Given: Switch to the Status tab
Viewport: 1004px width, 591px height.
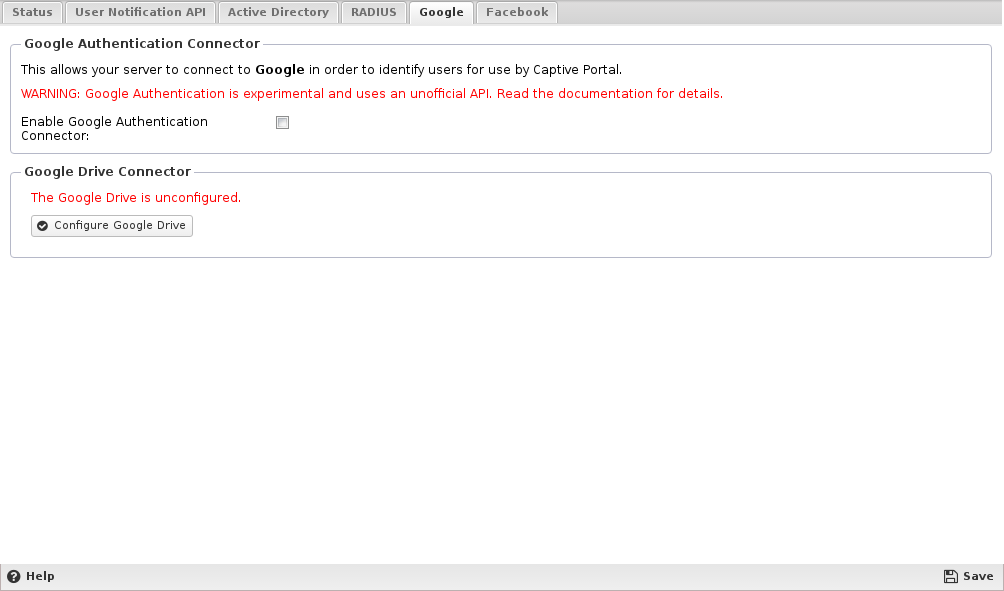Looking at the screenshot, I should coord(32,13).
